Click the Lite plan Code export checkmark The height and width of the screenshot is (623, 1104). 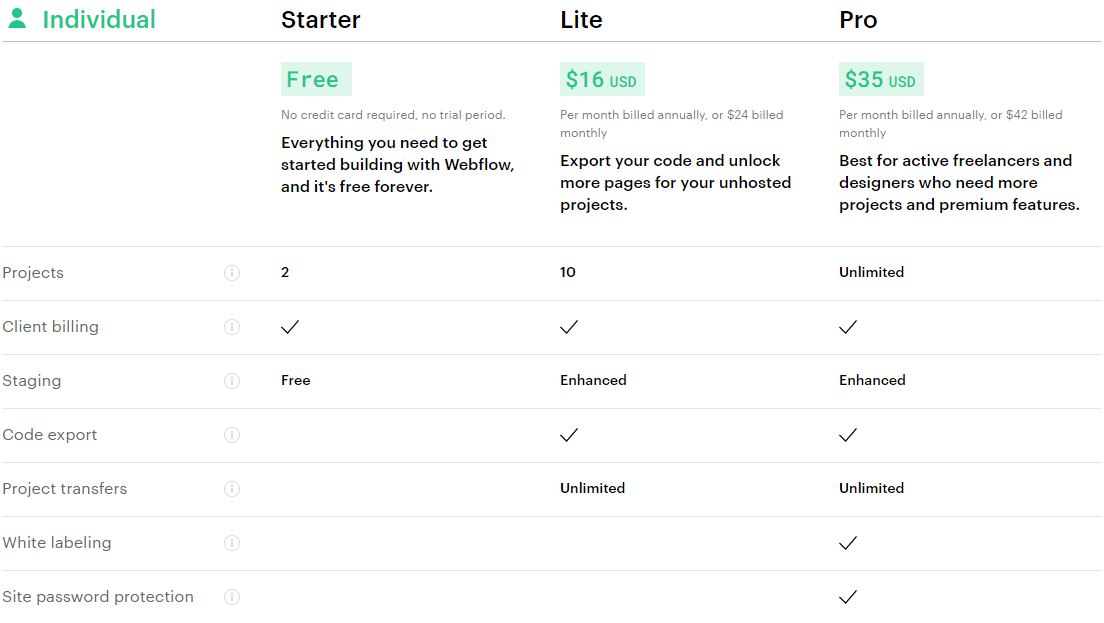(x=569, y=435)
